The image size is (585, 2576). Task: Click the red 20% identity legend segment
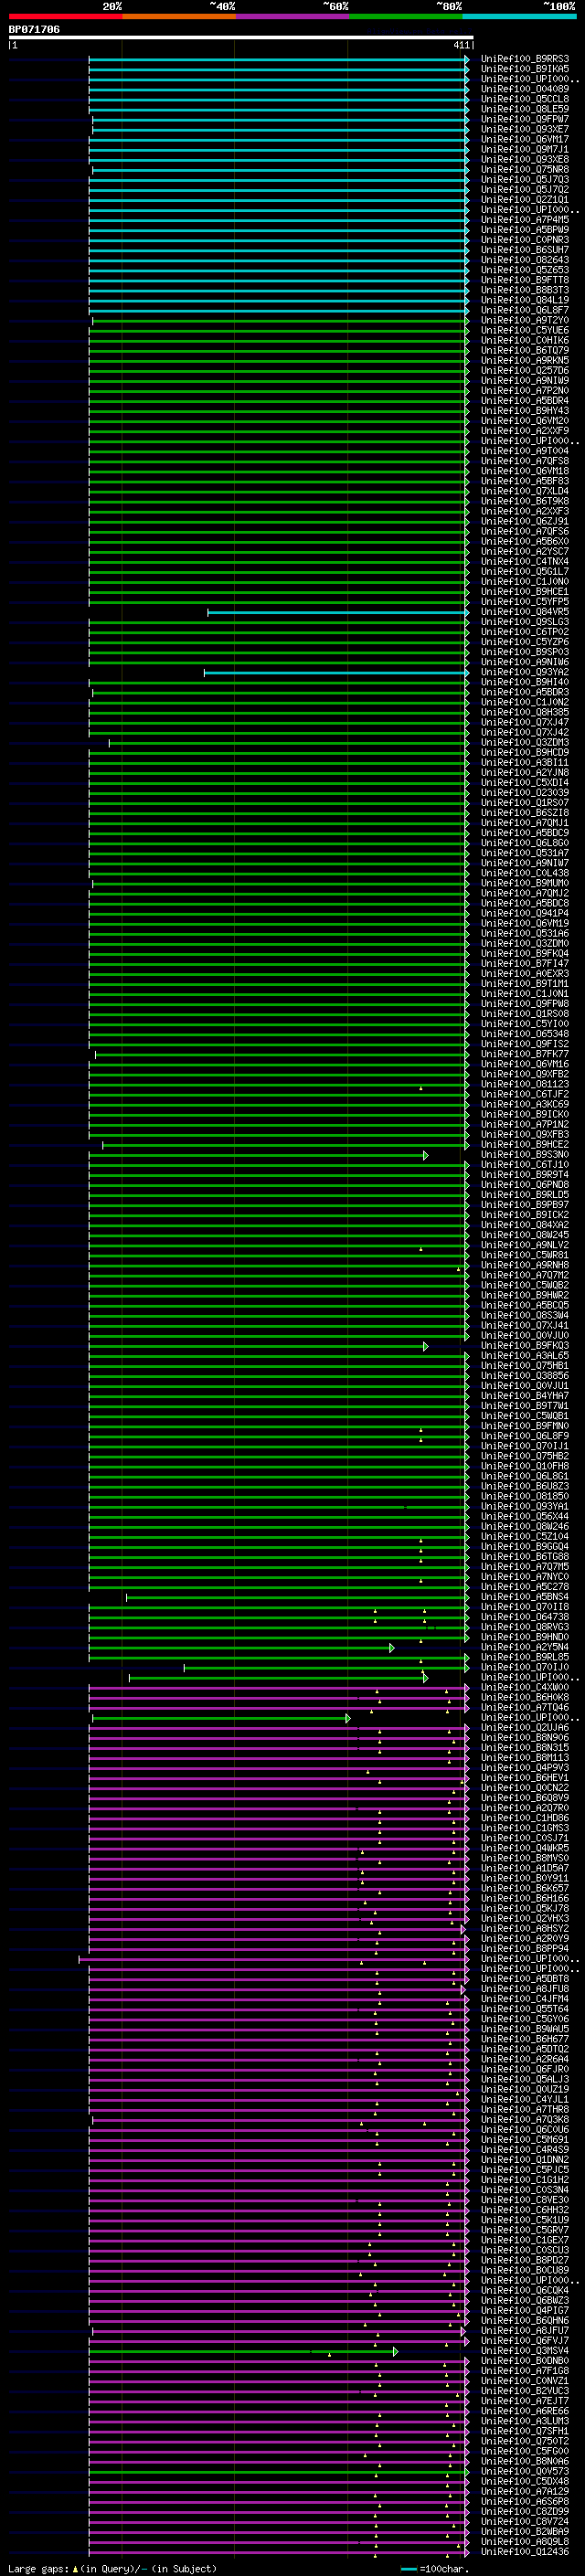[65, 16]
